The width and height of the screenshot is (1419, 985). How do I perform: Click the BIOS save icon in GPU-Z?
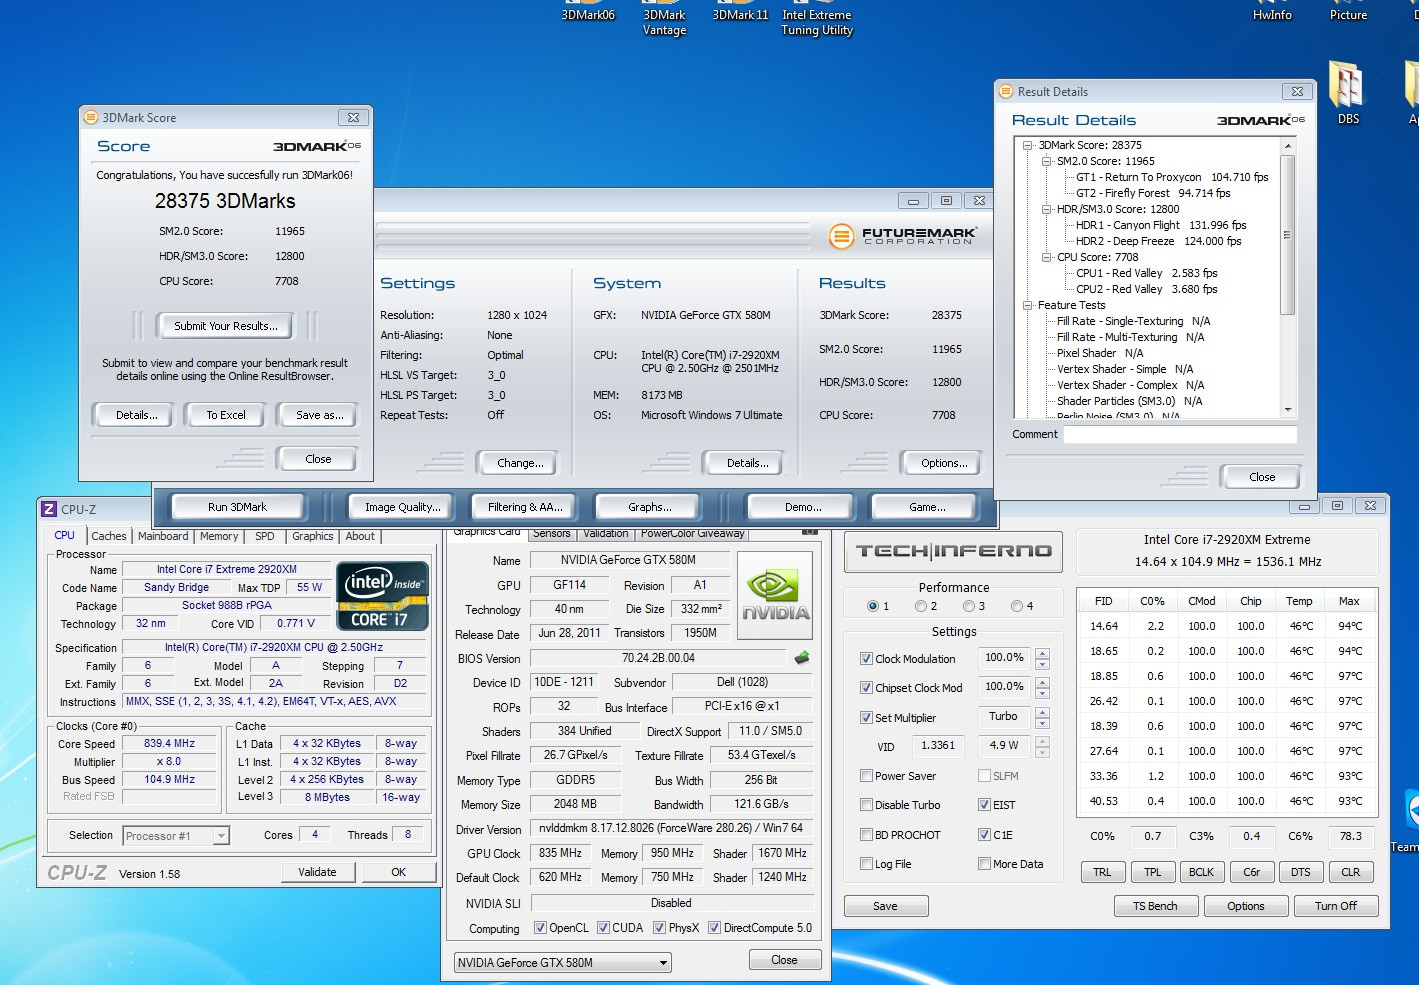(x=801, y=658)
